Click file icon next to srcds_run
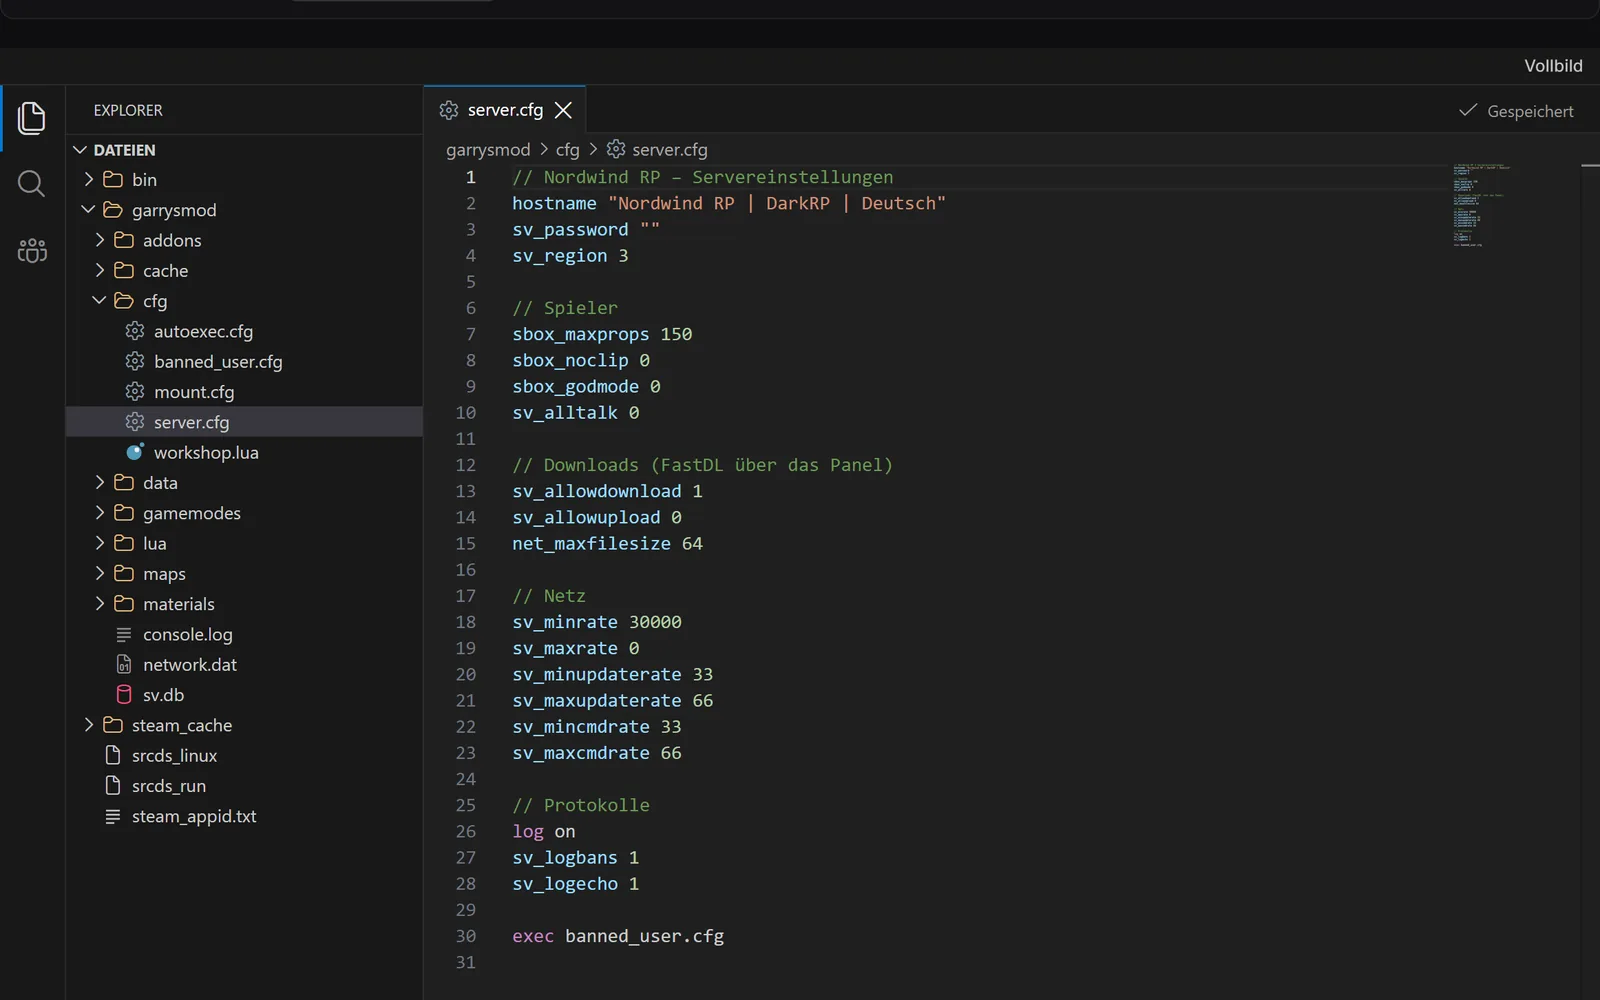The image size is (1600, 1000). click(x=113, y=786)
